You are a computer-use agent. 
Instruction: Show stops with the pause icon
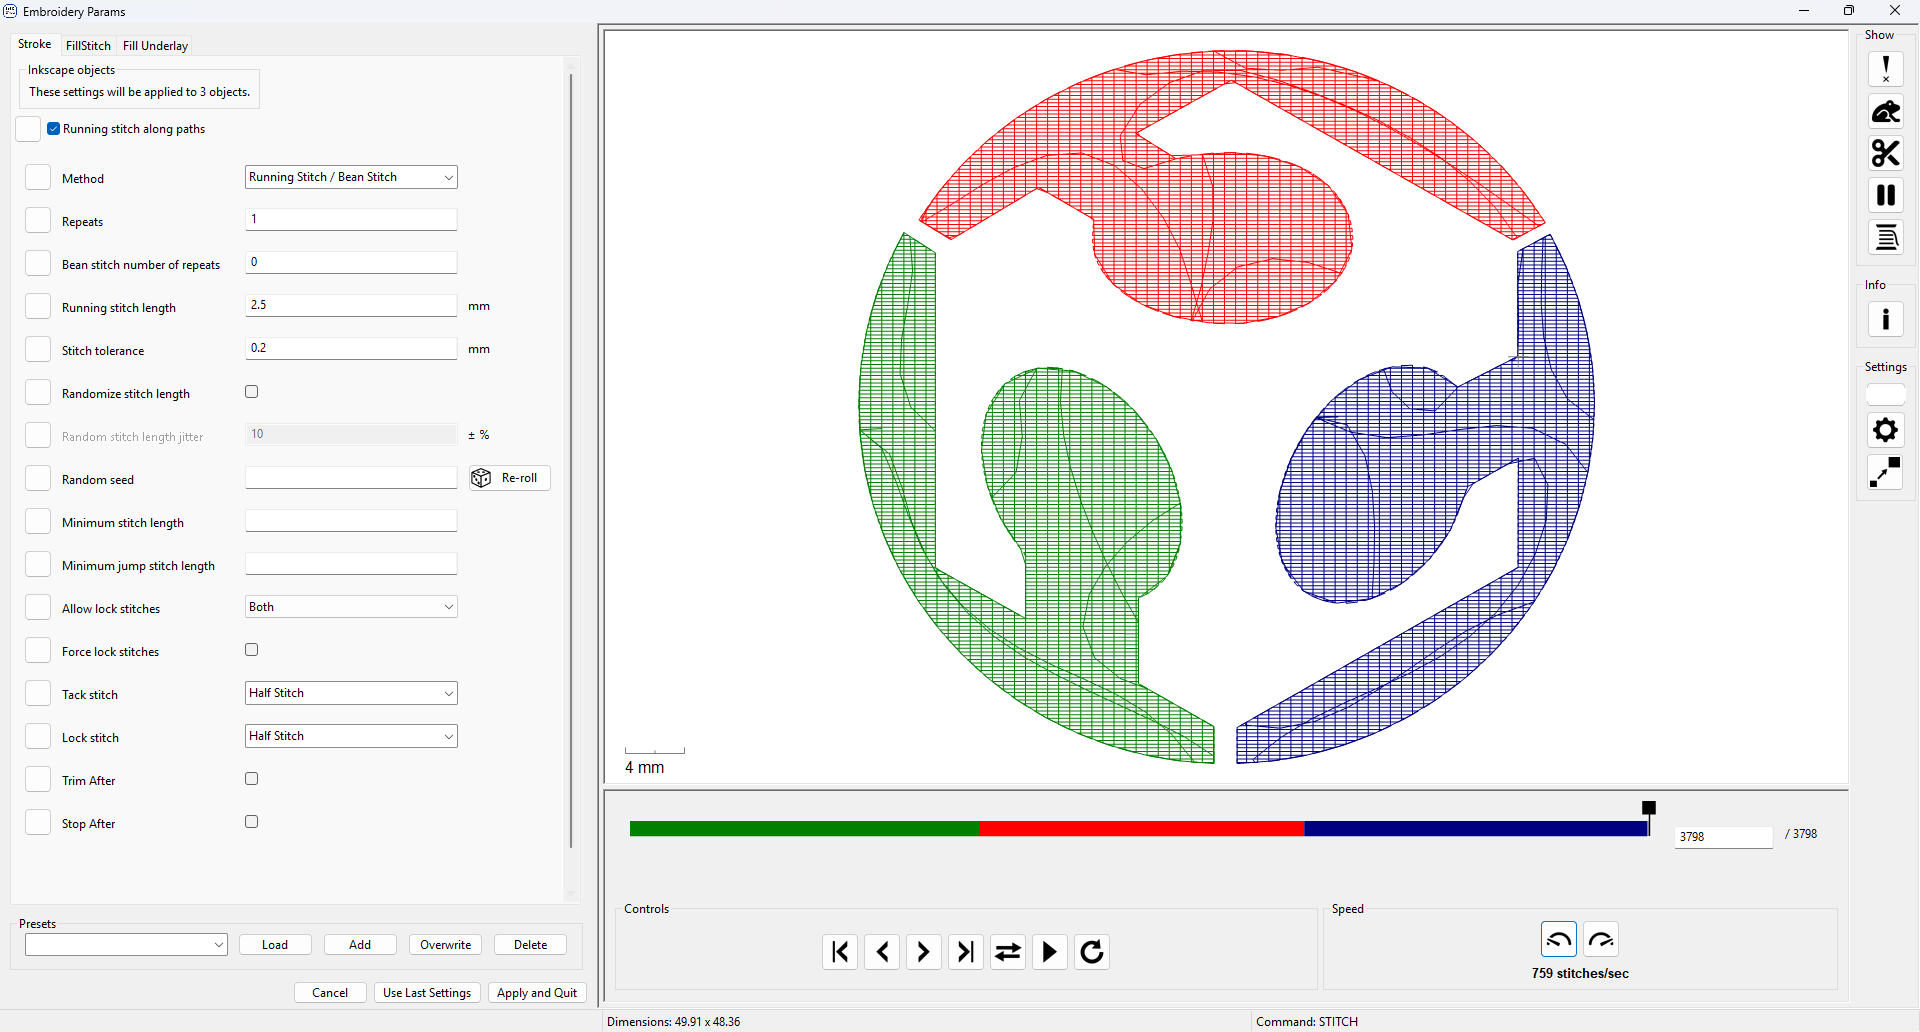click(x=1885, y=195)
